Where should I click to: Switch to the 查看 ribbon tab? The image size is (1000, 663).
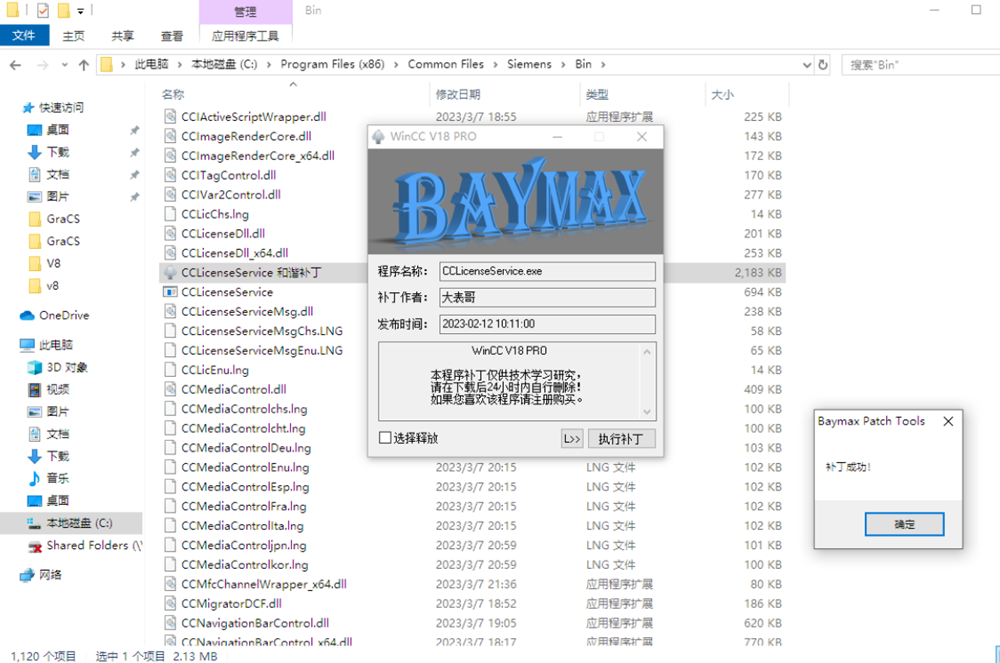coord(172,36)
